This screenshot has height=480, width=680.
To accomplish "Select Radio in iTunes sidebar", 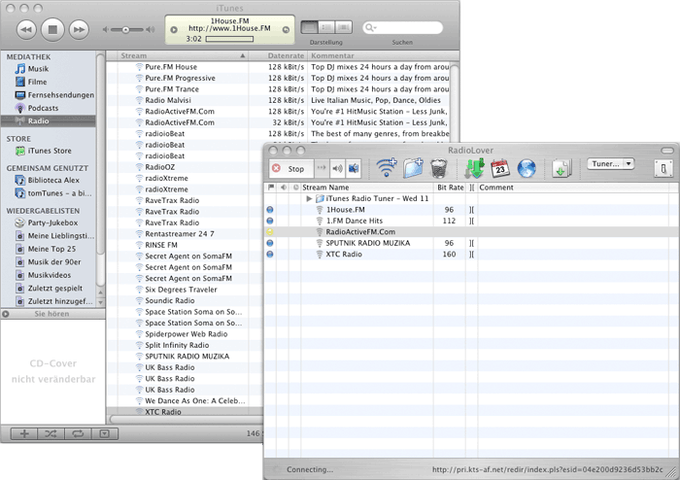I will tap(49, 121).
